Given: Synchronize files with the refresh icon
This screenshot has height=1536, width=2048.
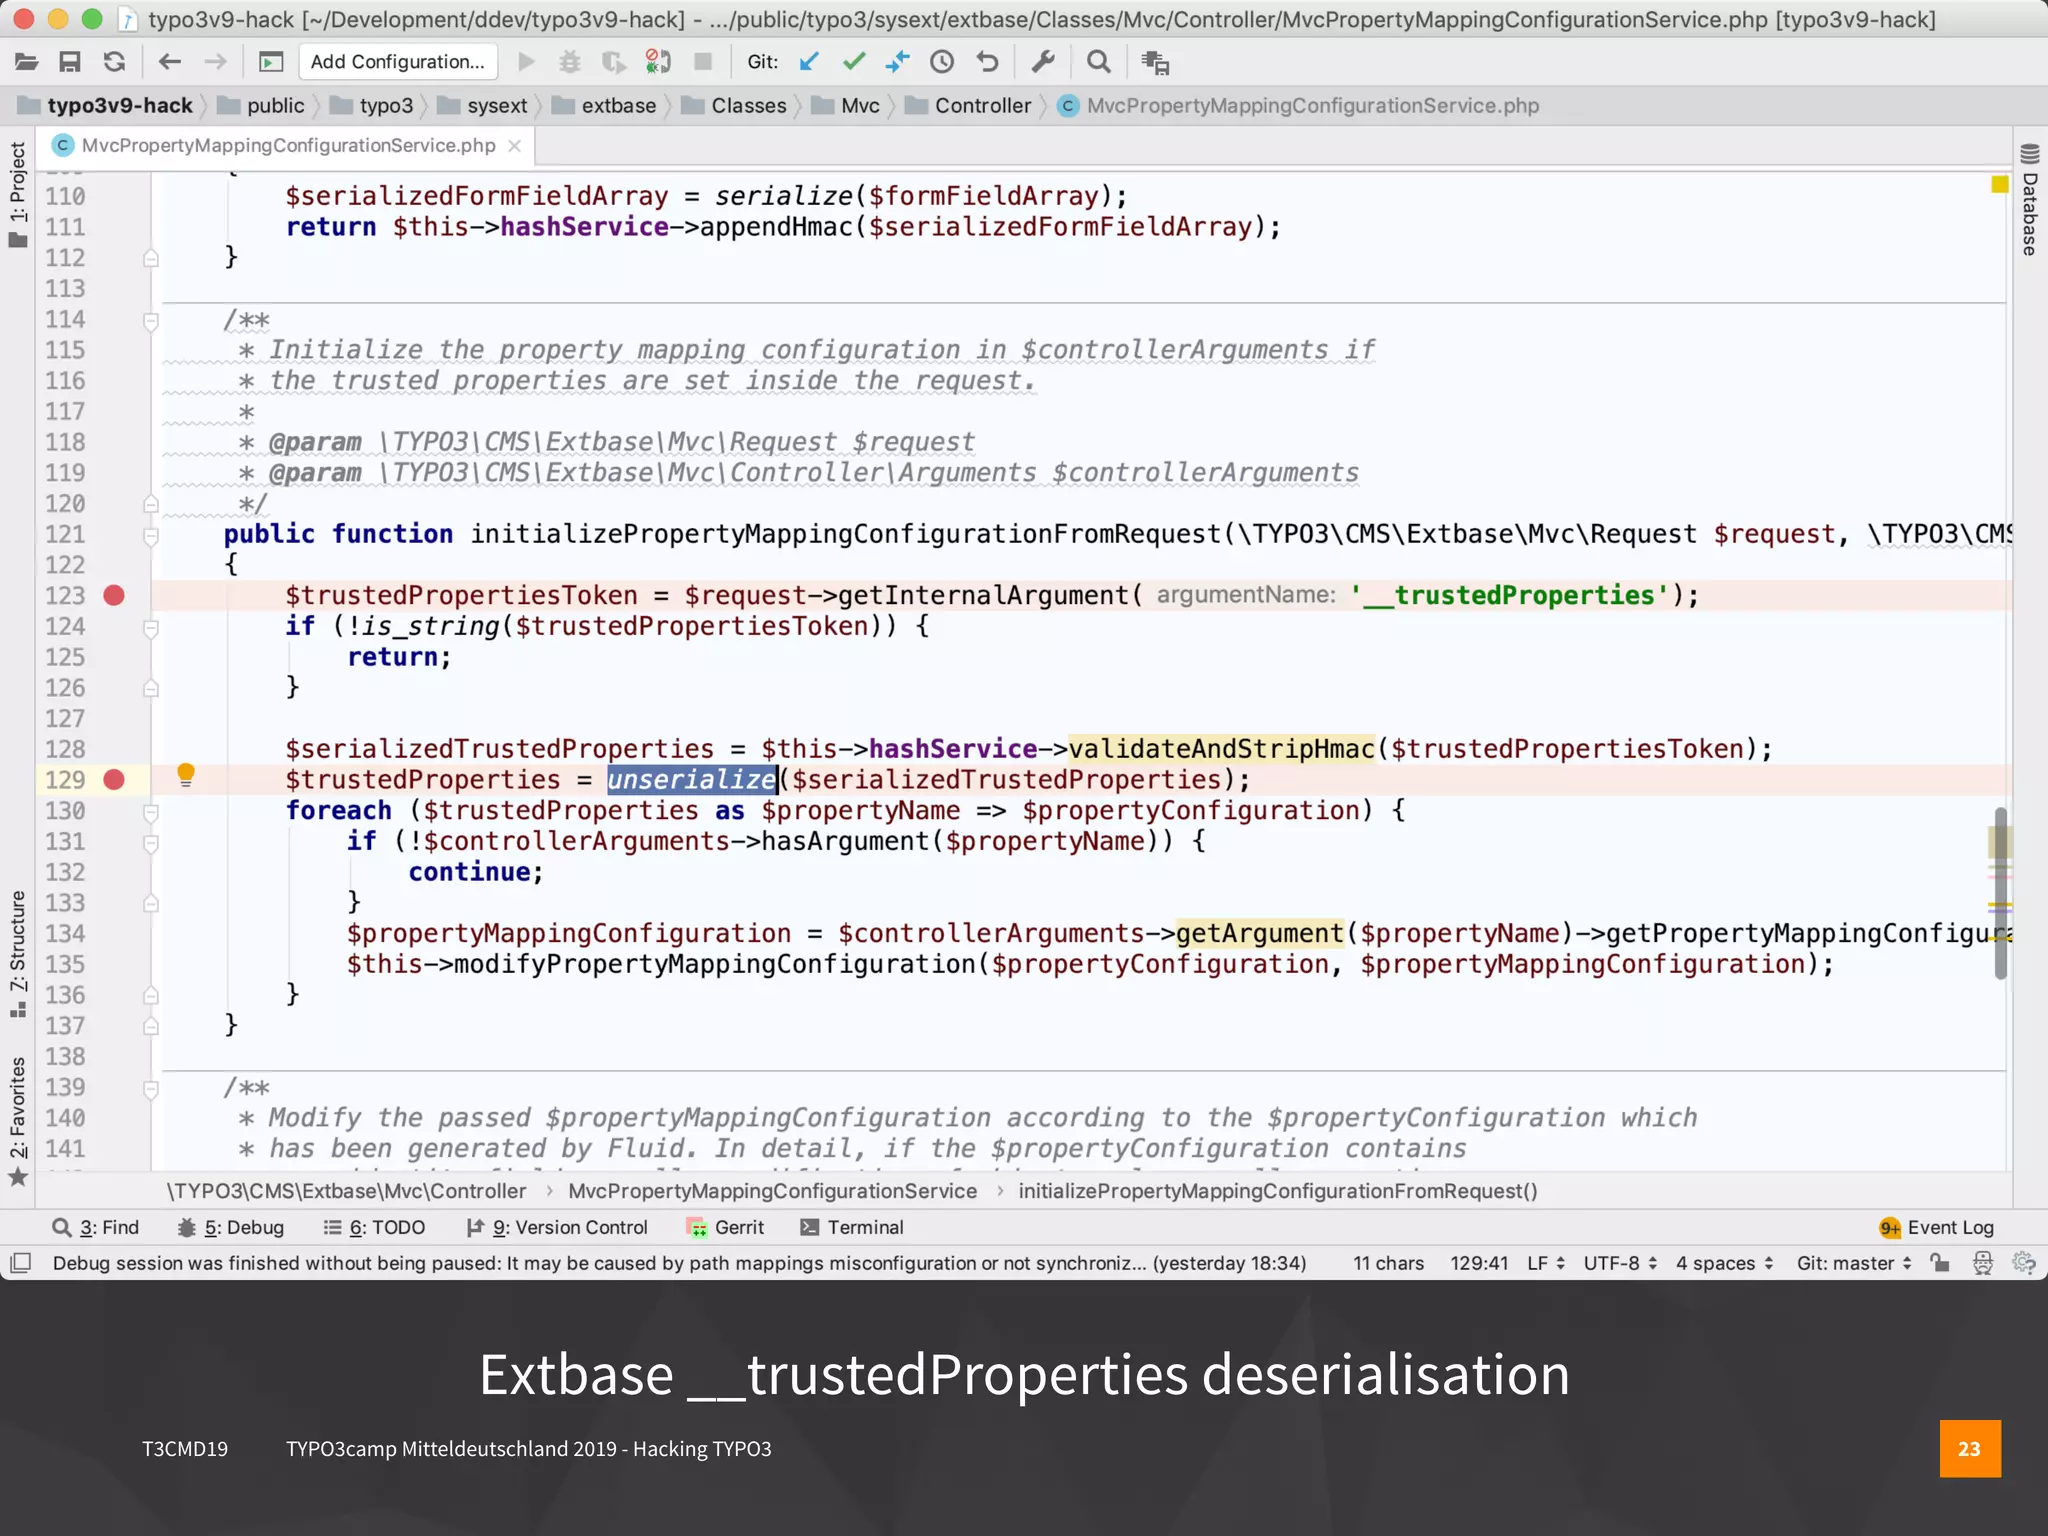Looking at the screenshot, I should [115, 62].
